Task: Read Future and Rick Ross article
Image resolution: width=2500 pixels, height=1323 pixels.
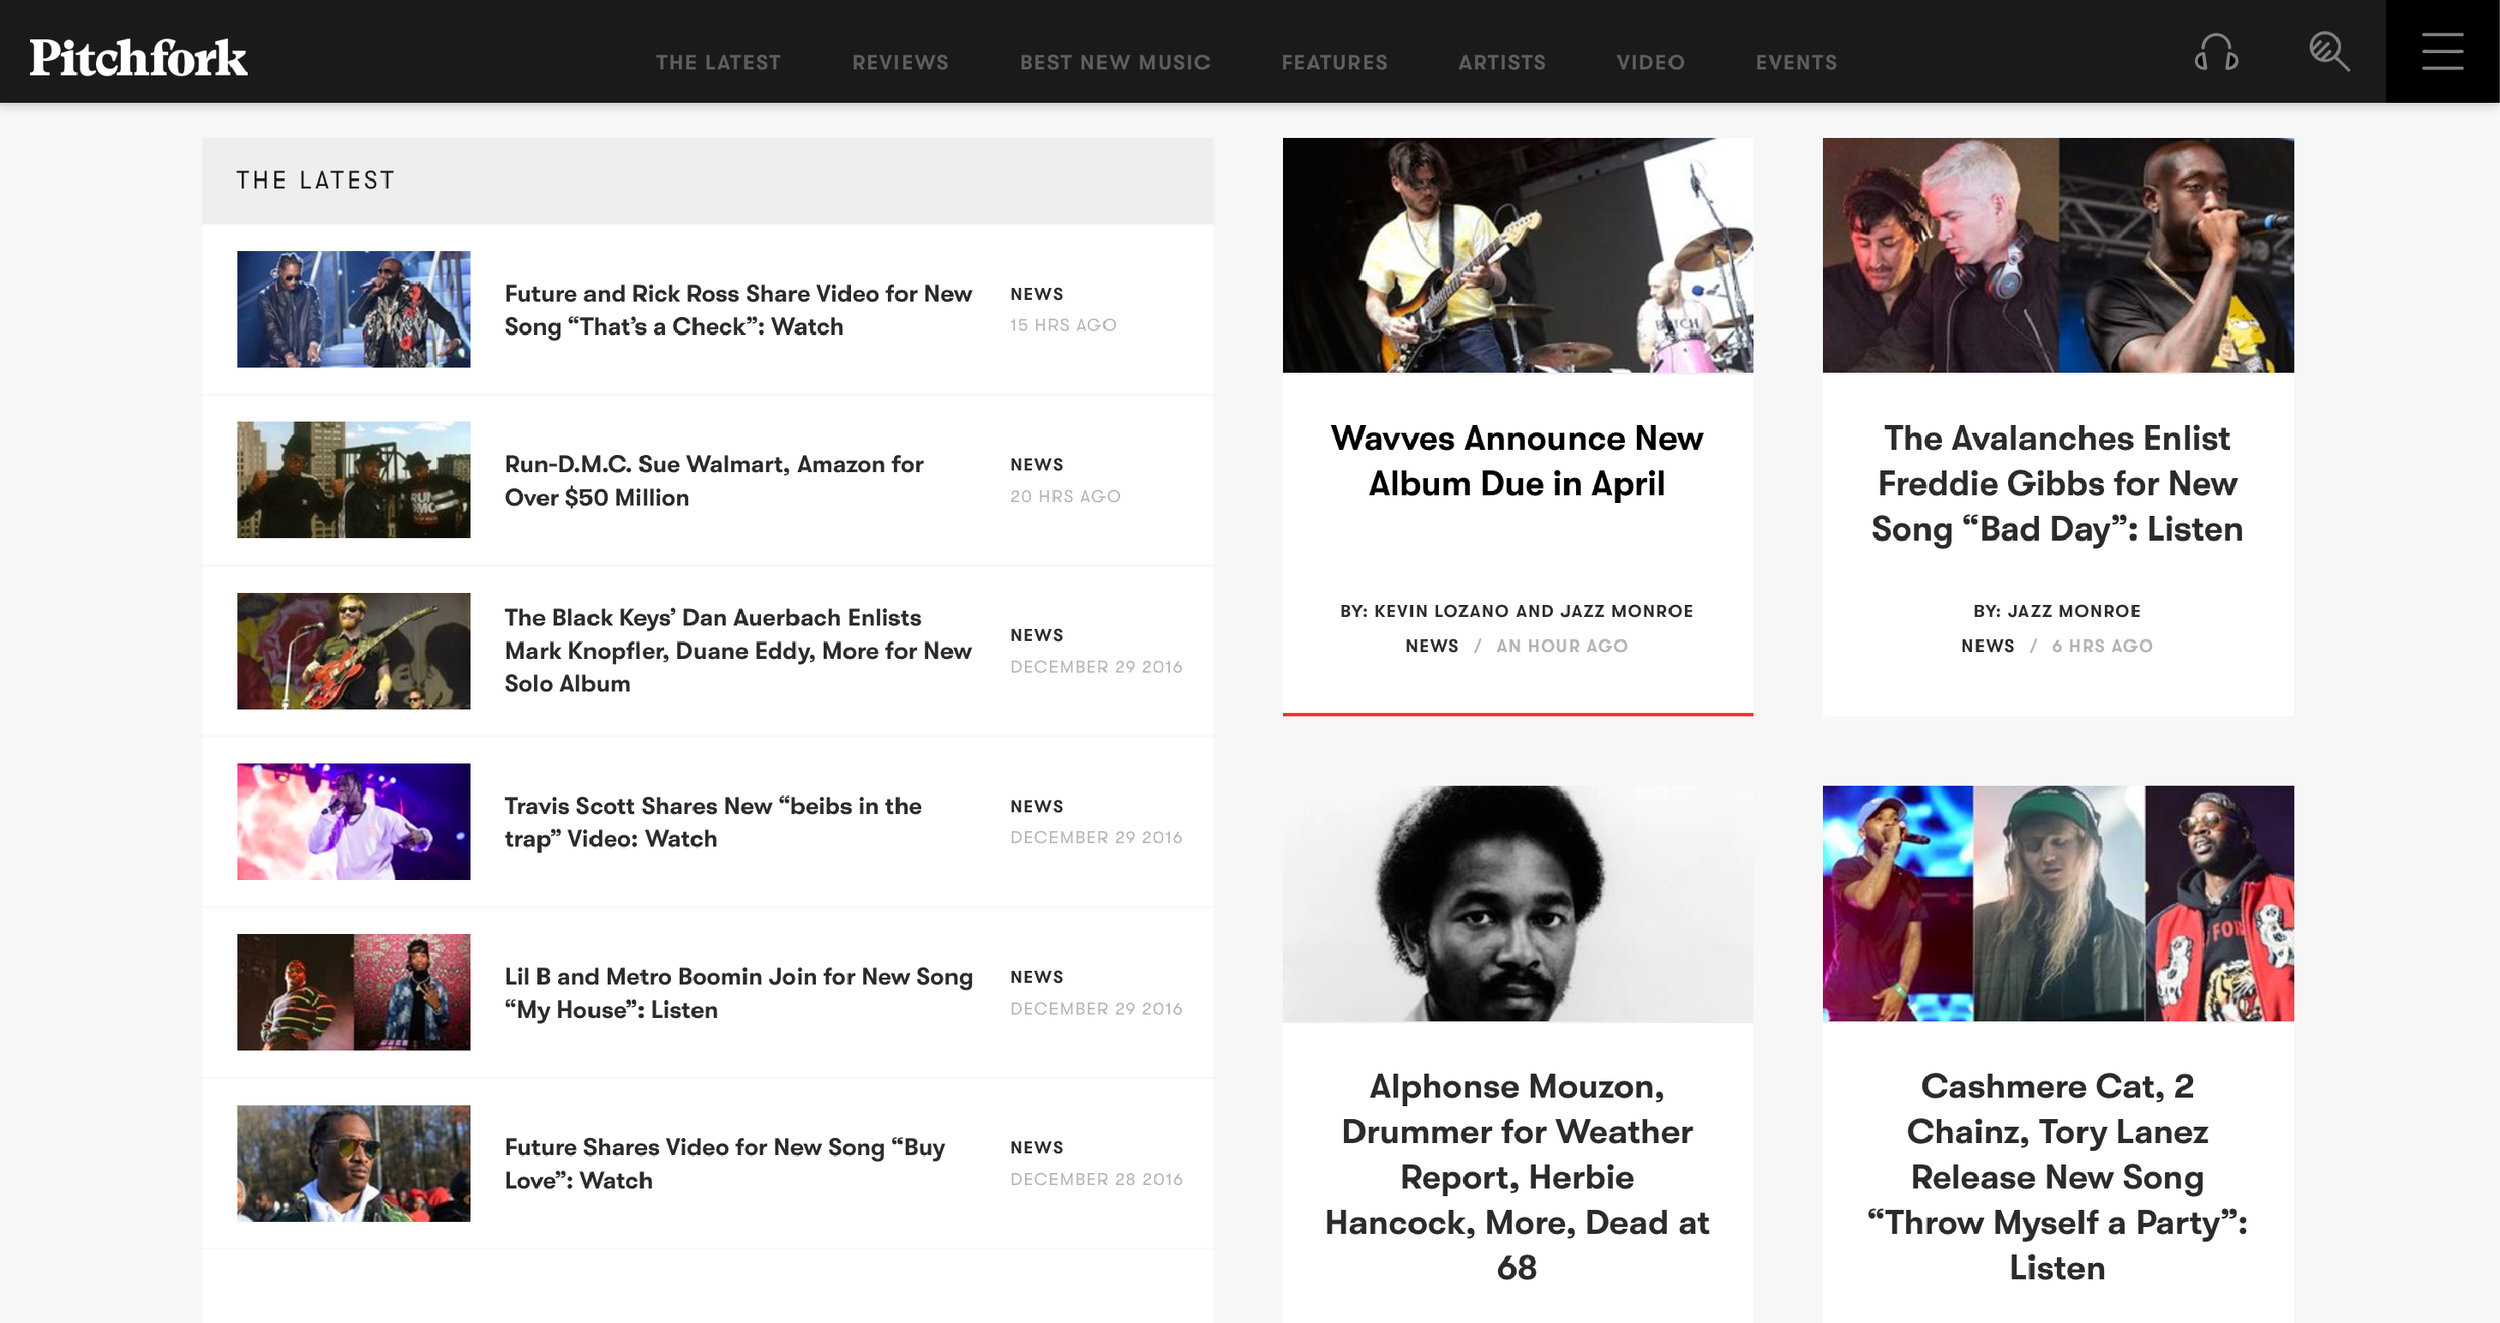Action: coord(738,310)
